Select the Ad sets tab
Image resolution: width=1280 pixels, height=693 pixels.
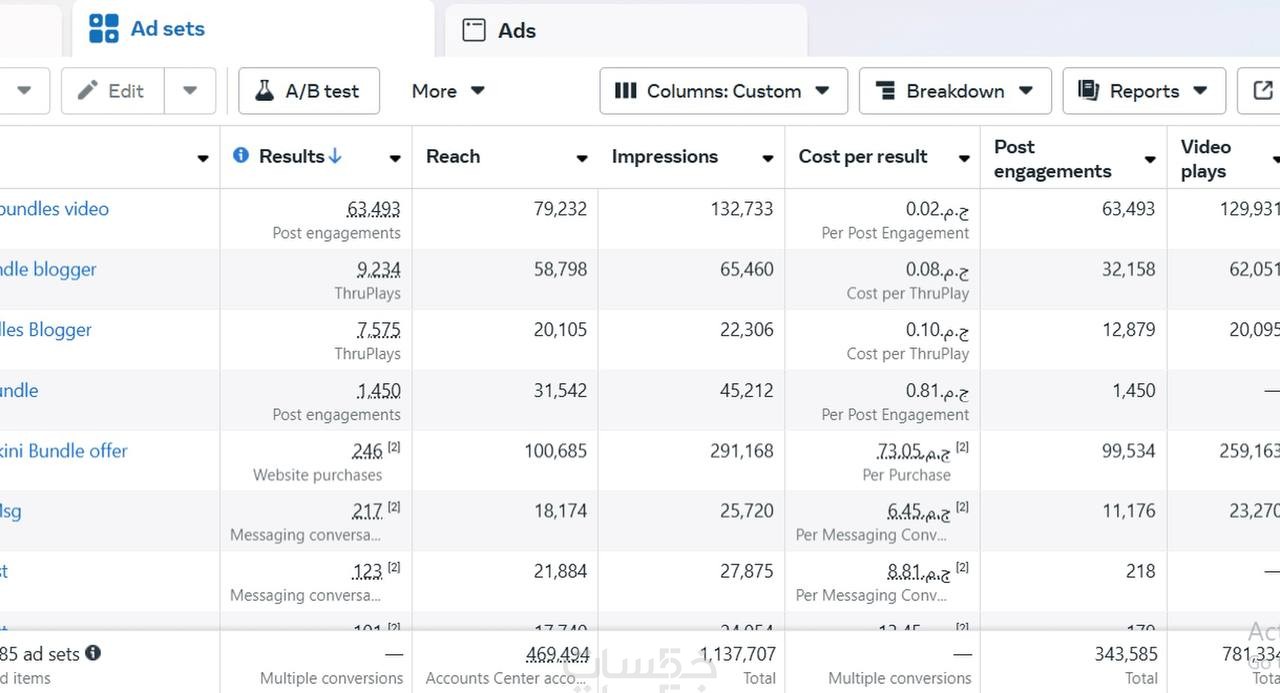click(x=167, y=29)
